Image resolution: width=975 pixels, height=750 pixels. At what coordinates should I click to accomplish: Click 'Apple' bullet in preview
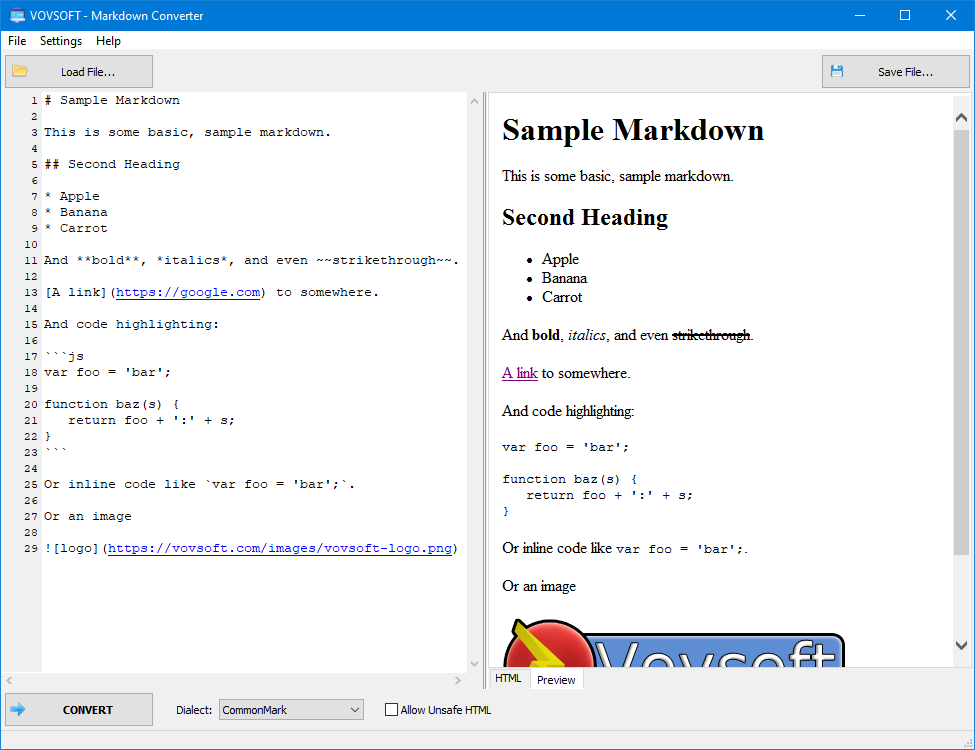560,259
